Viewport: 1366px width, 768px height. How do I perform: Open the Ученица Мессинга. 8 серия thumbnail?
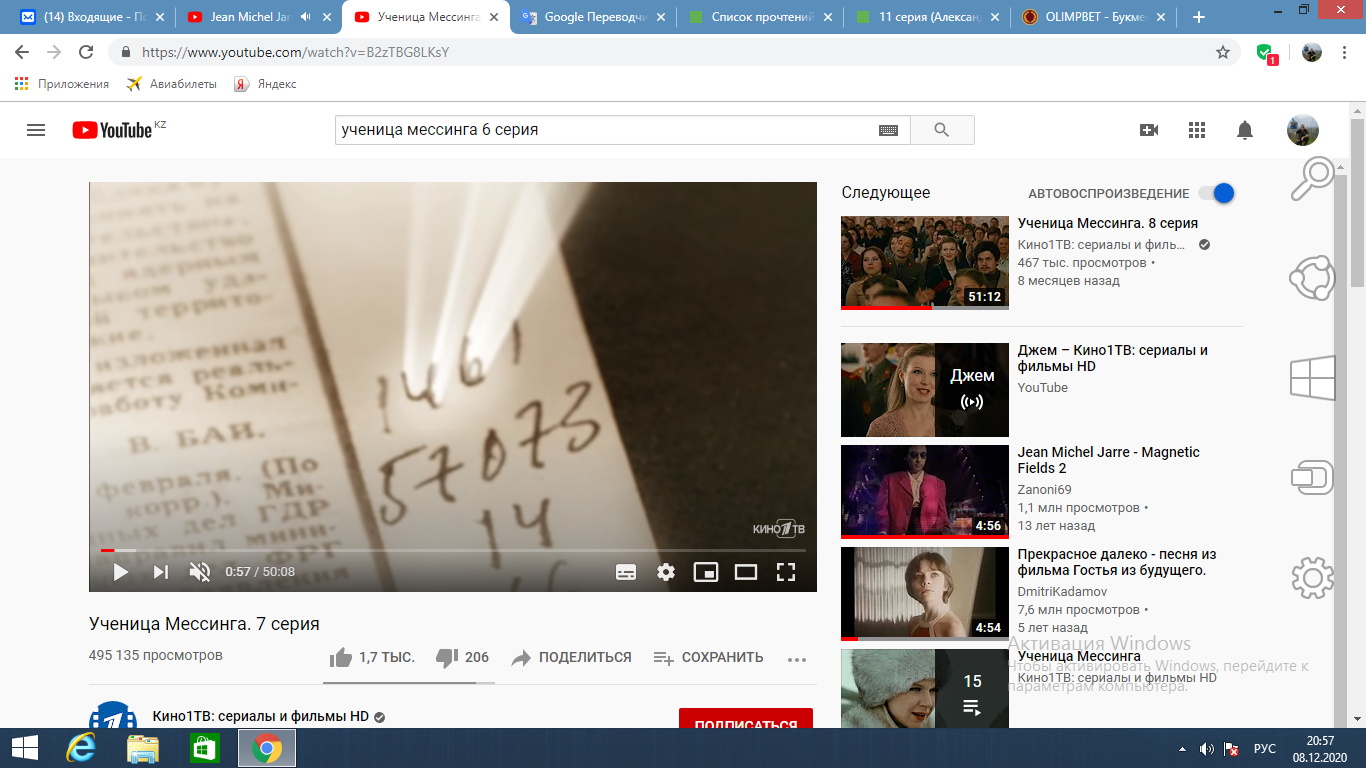(925, 262)
